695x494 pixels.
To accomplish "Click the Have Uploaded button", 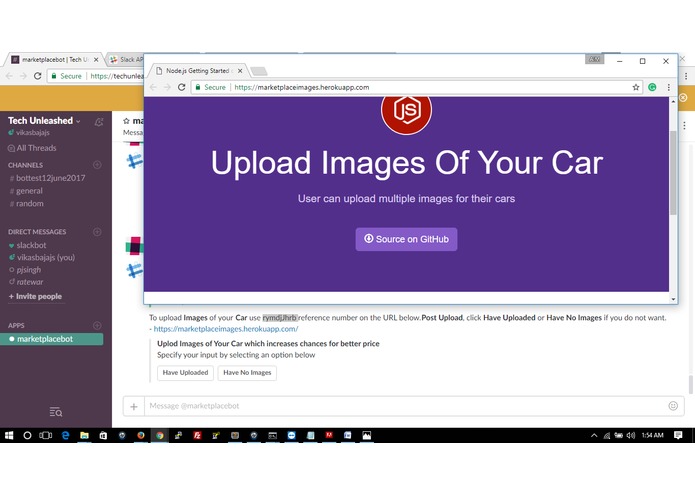I will (185, 373).
